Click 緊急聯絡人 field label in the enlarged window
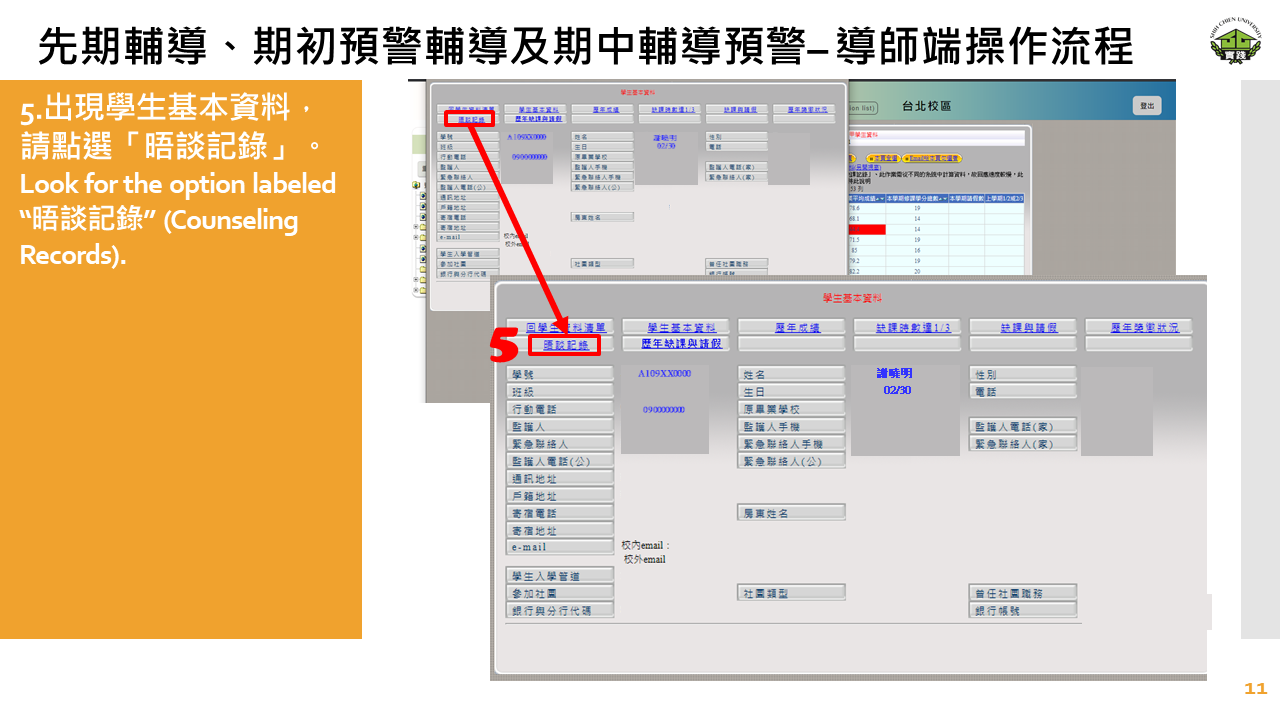Screen dimensions: 1280x720 point(560,443)
